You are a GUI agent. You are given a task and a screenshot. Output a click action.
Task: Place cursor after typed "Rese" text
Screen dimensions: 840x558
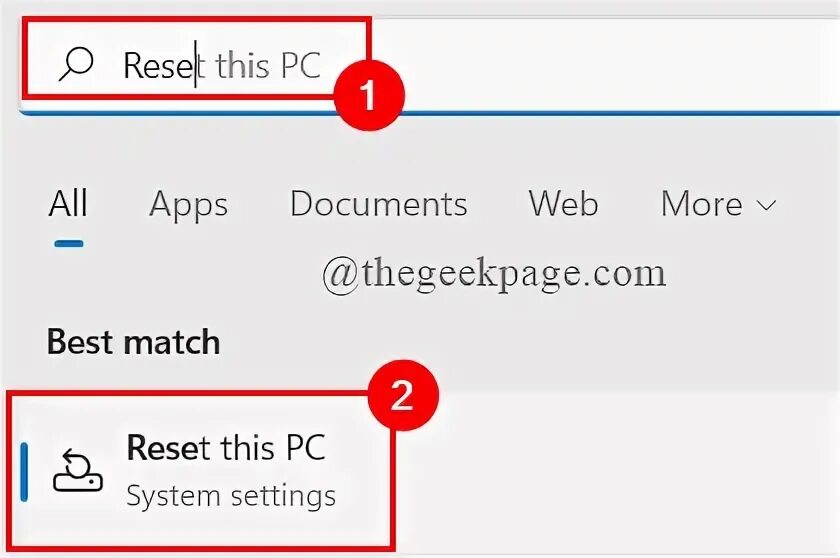(196, 65)
